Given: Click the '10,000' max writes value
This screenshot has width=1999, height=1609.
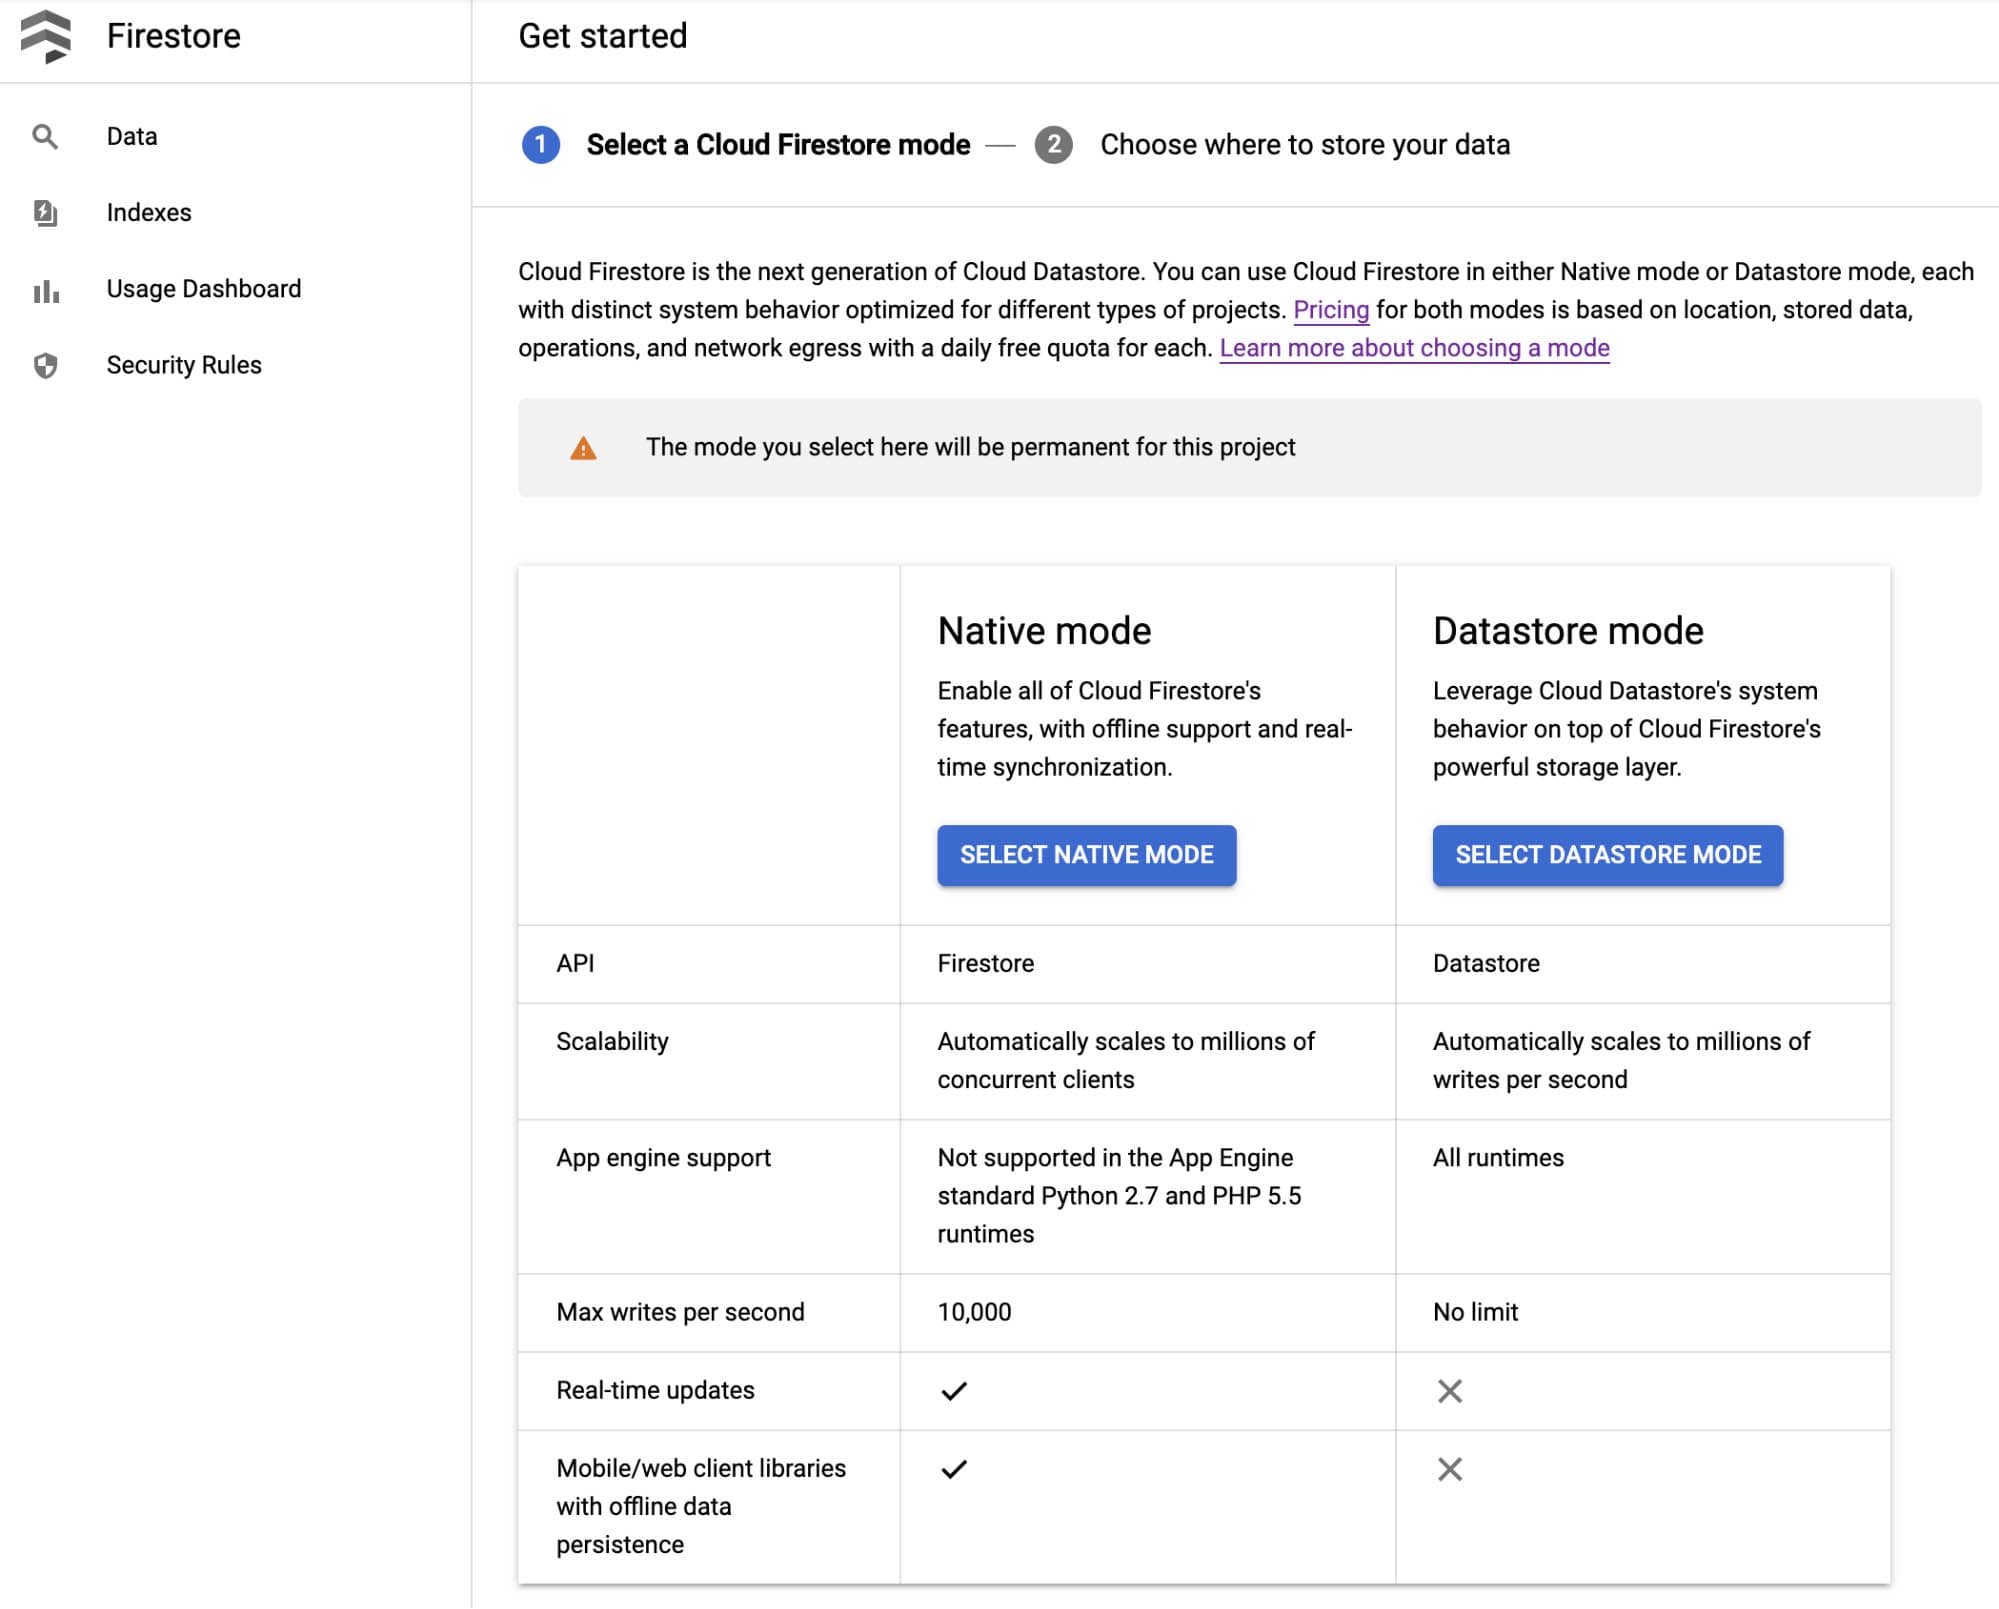Looking at the screenshot, I should [x=974, y=1312].
